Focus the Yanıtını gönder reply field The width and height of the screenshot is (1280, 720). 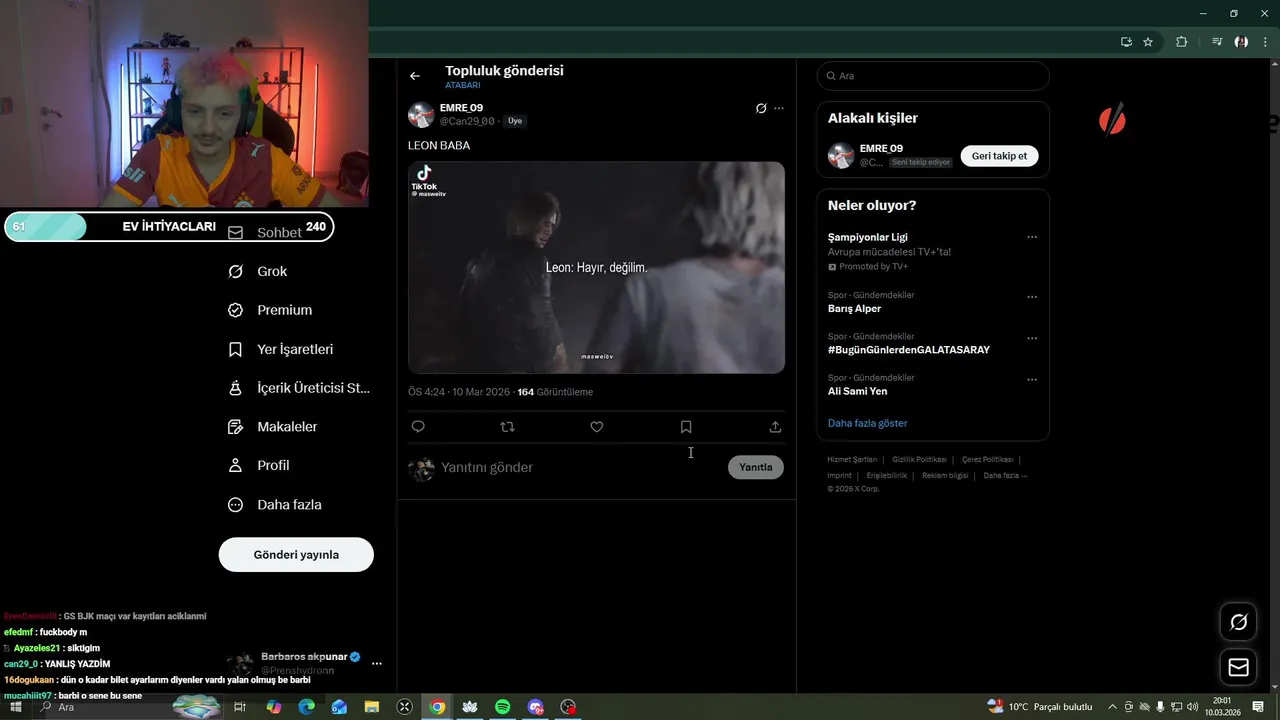(580, 467)
